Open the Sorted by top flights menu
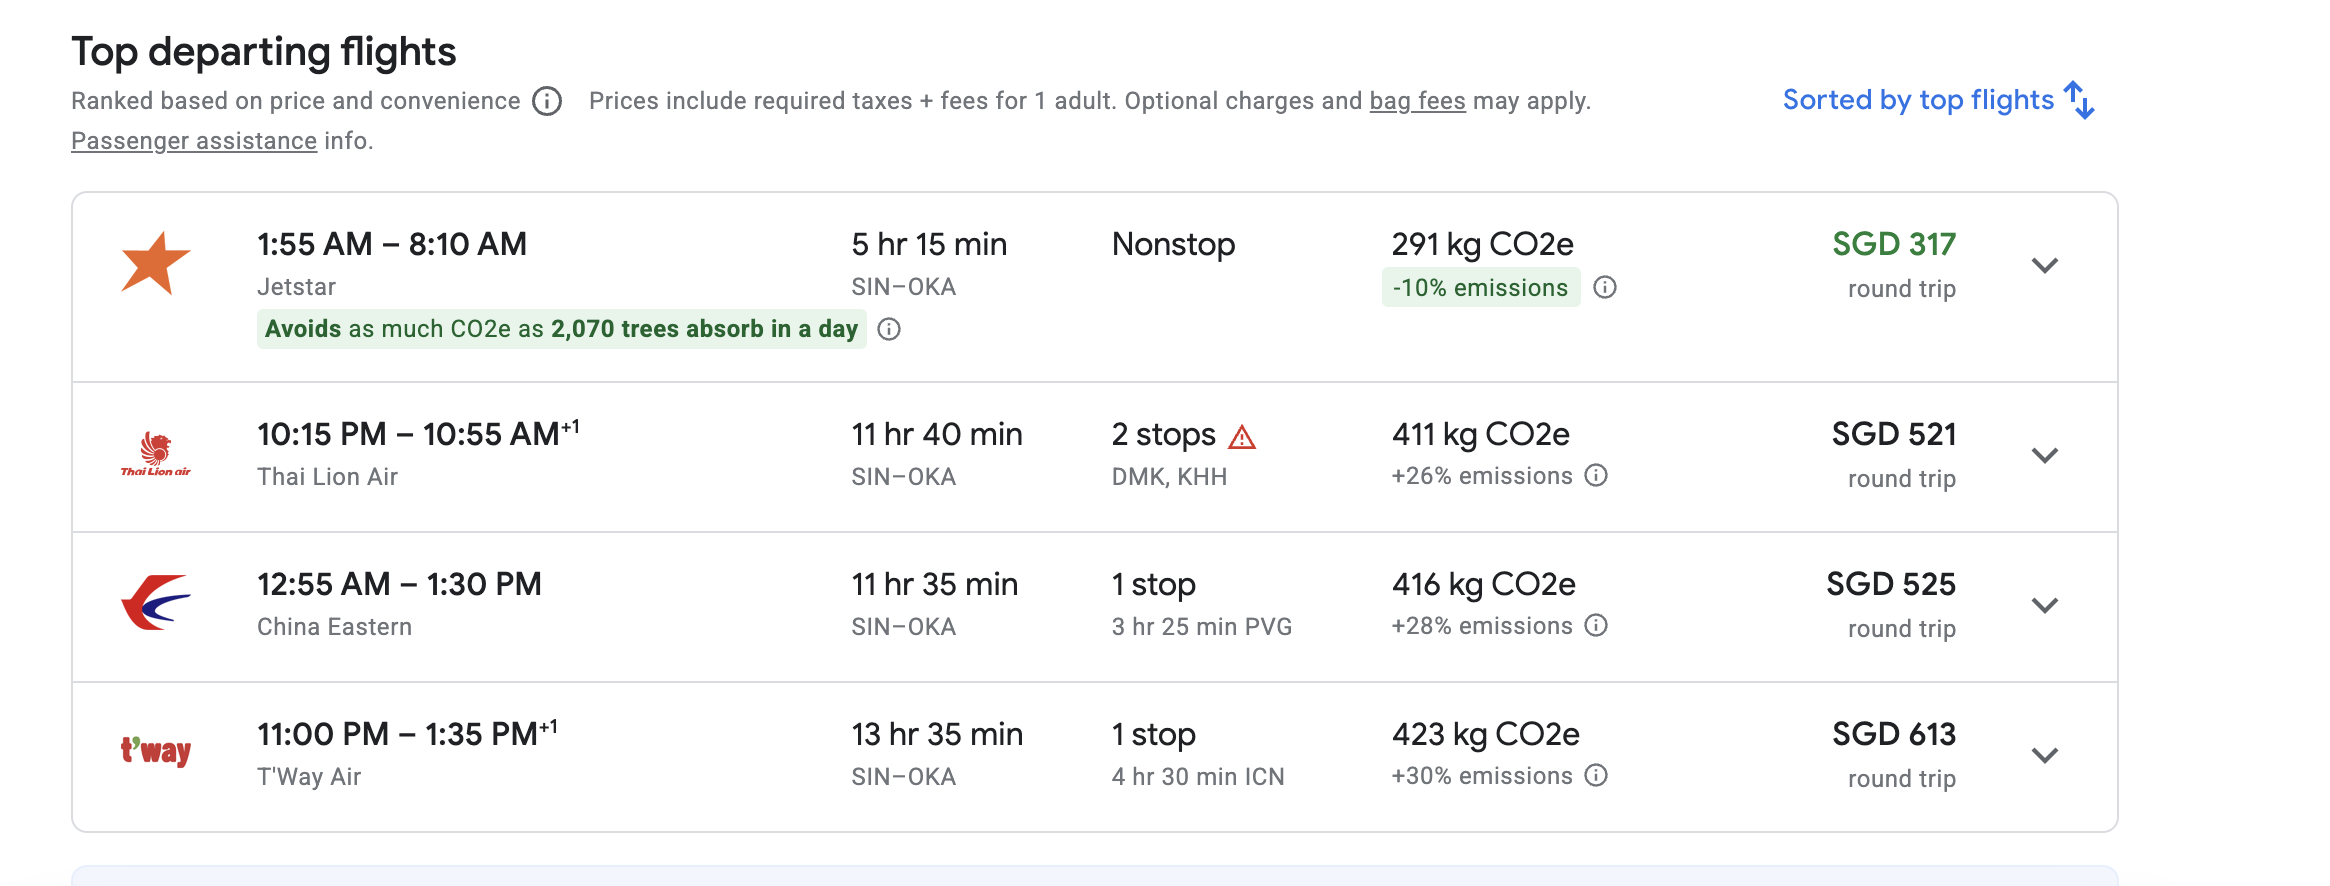Screen dimensions: 2330x886 click(1938, 100)
